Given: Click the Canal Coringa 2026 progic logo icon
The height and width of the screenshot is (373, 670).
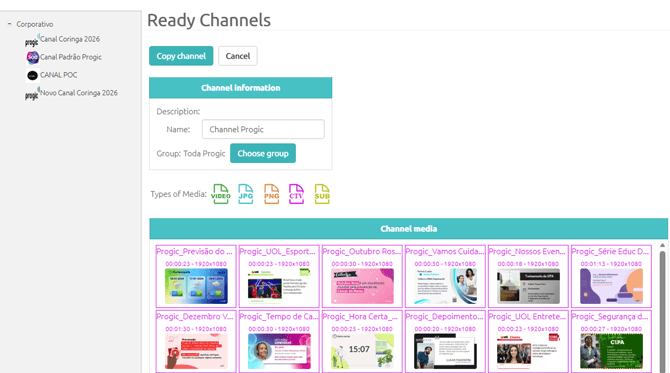Looking at the screenshot, I should pos(32,41).
